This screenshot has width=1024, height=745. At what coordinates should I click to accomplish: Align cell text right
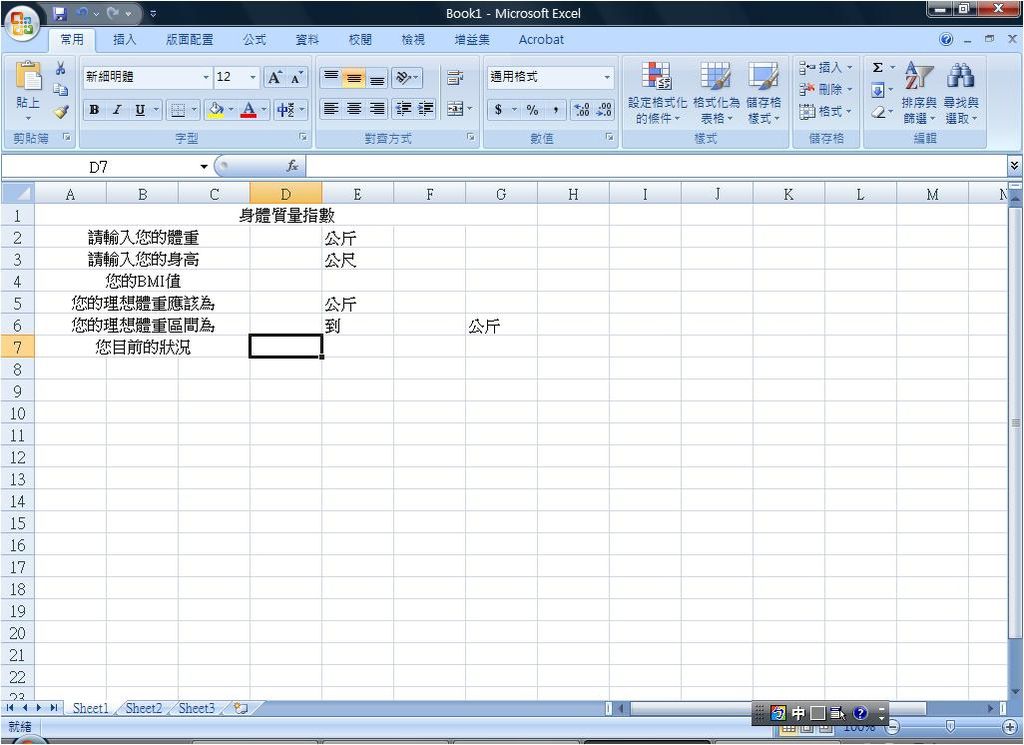[x=377, y=108]
